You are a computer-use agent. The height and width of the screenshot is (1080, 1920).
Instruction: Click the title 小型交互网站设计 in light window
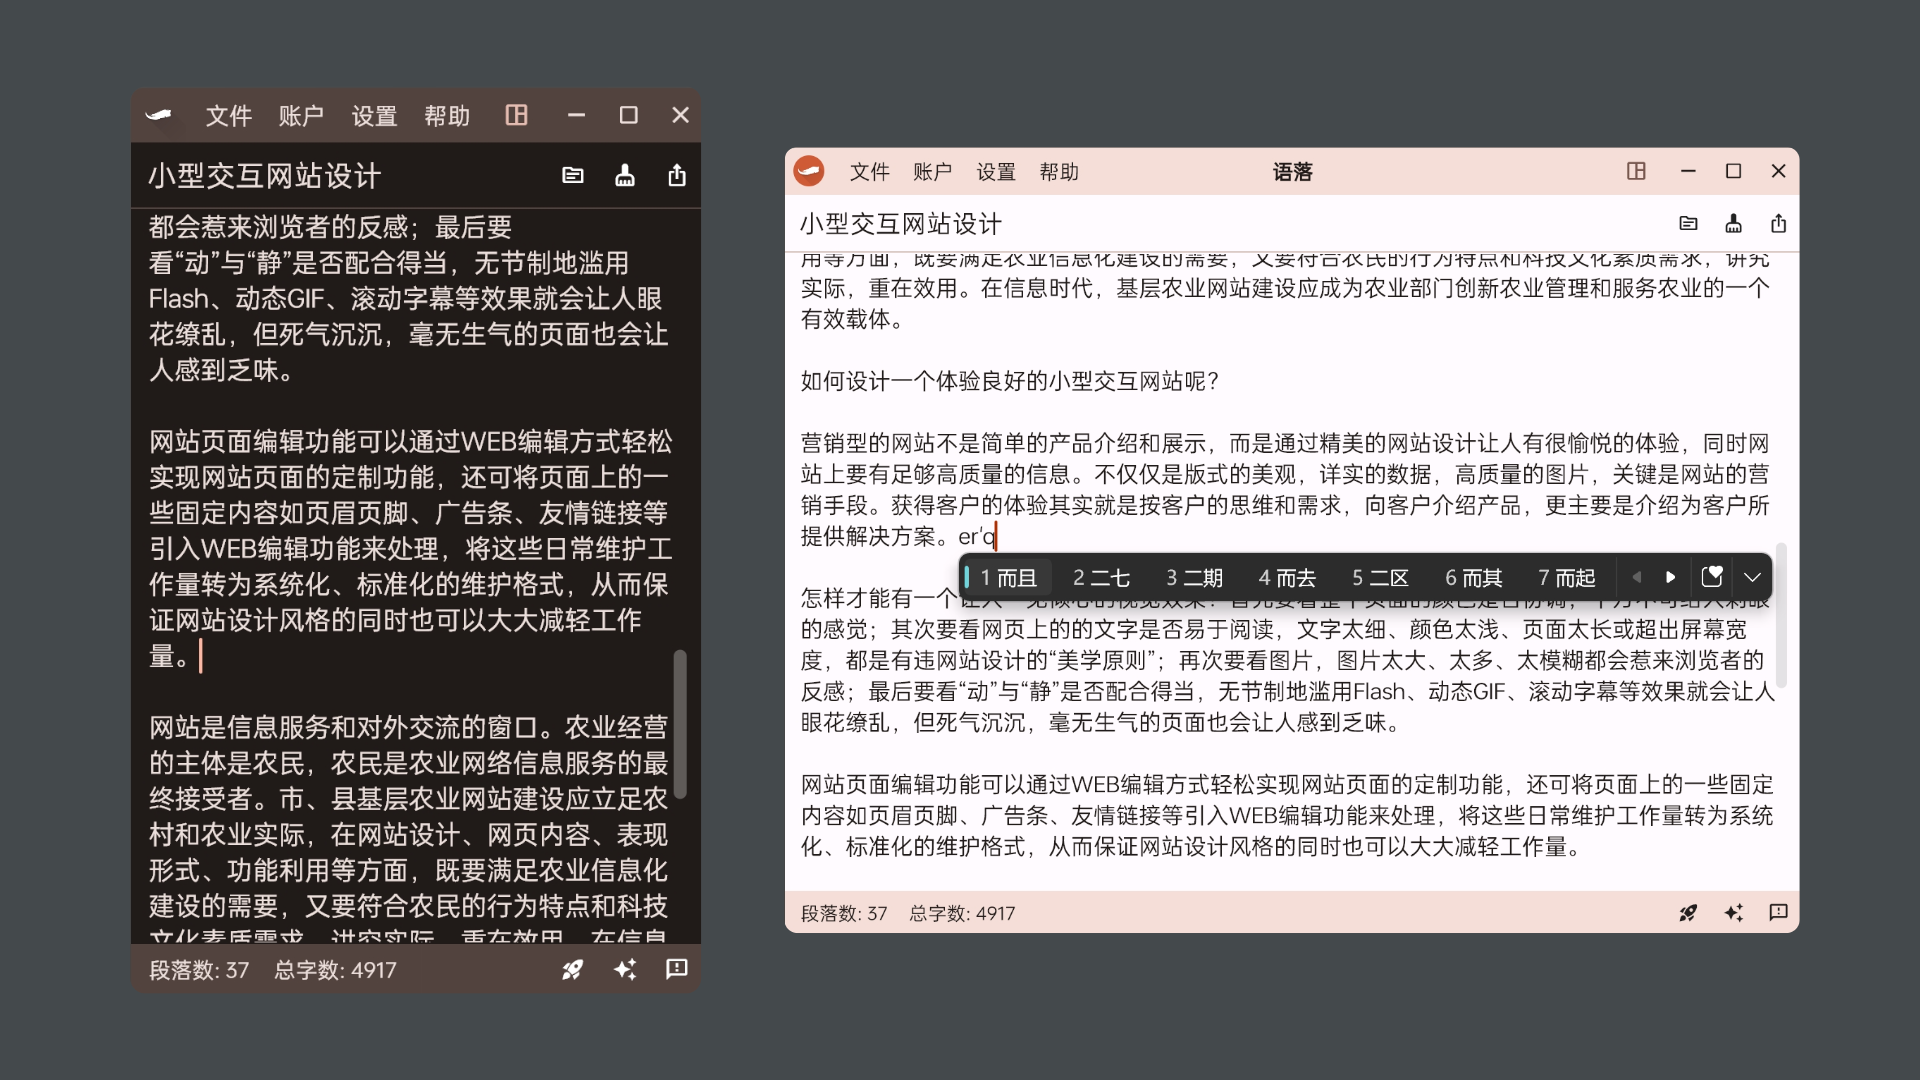point(900,224)
